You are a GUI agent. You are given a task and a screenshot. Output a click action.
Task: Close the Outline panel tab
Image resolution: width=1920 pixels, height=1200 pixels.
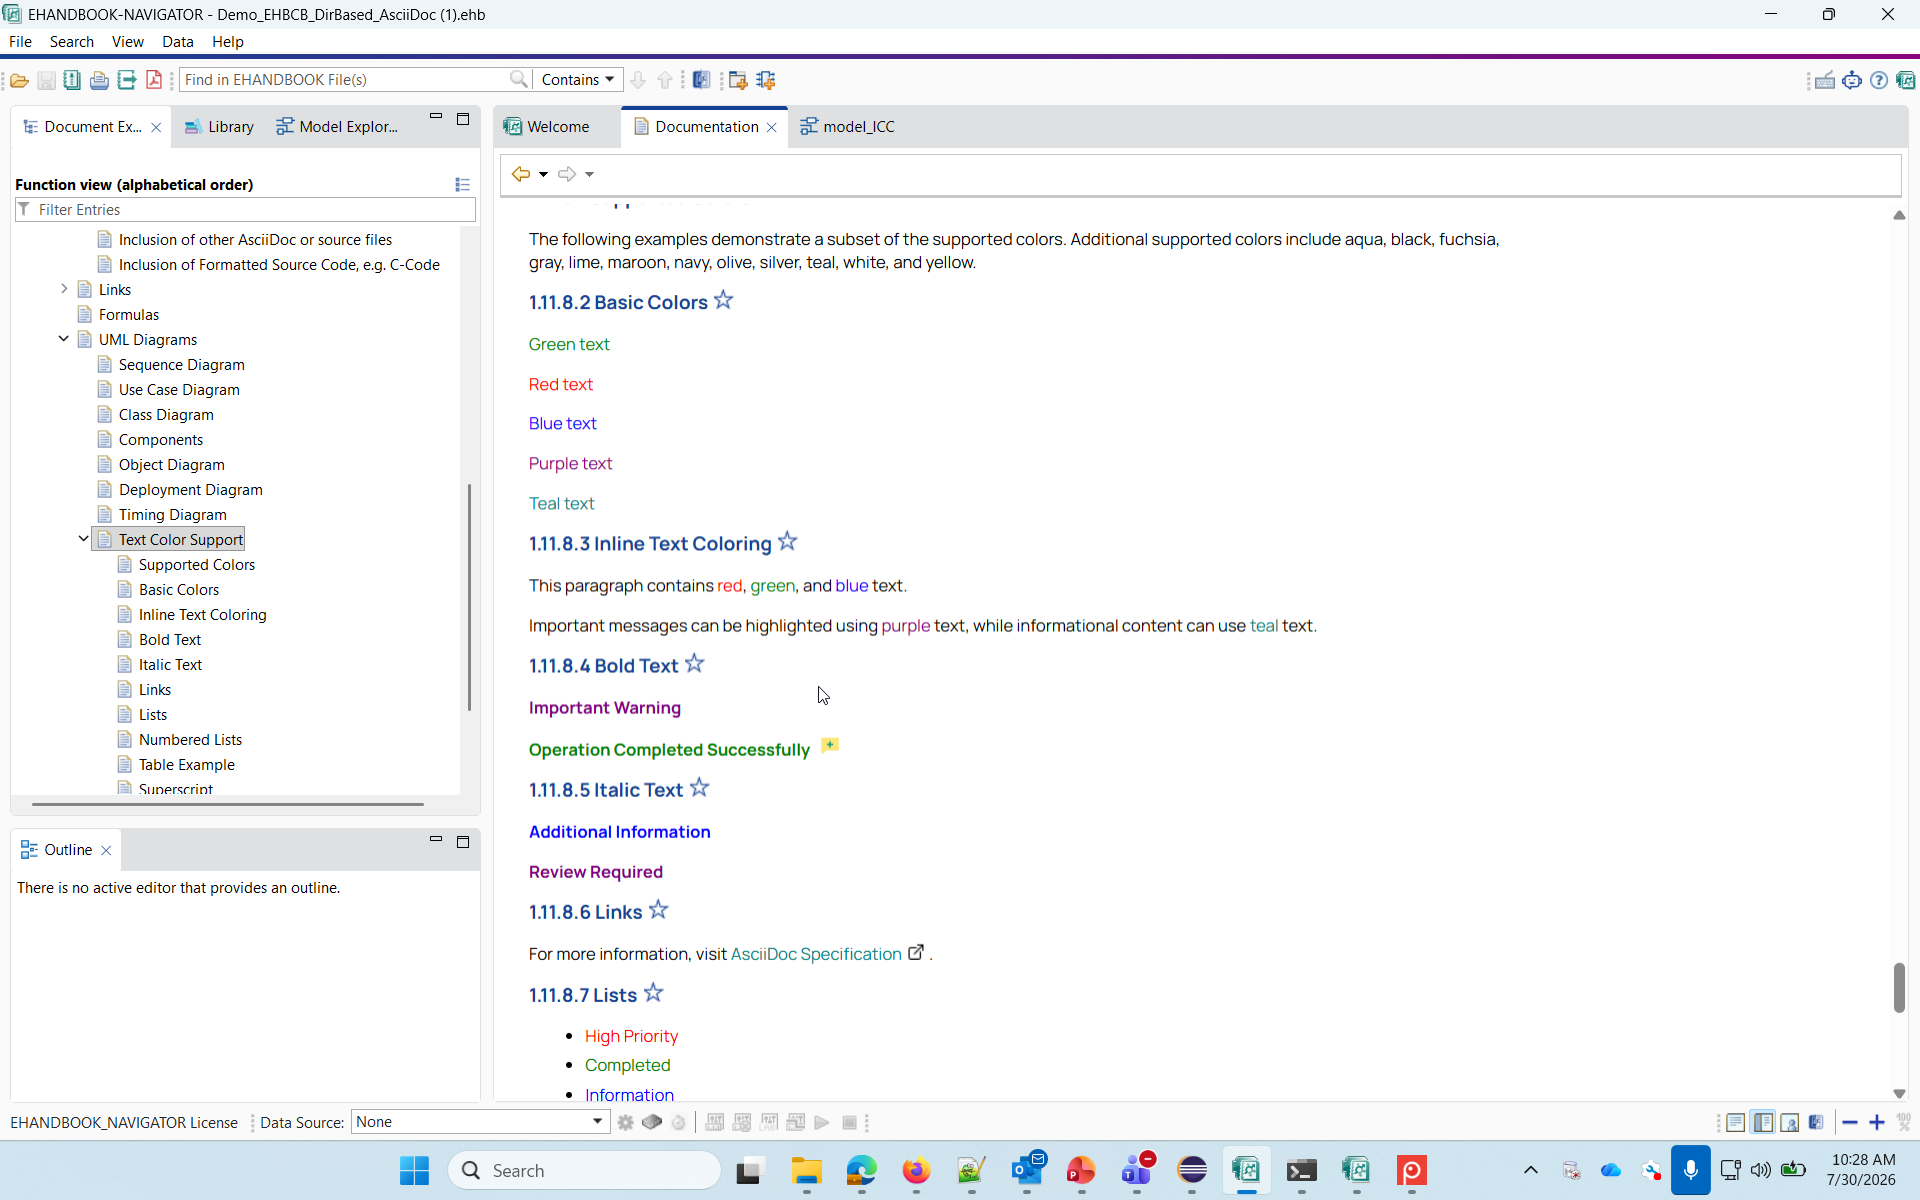[106, 850]
